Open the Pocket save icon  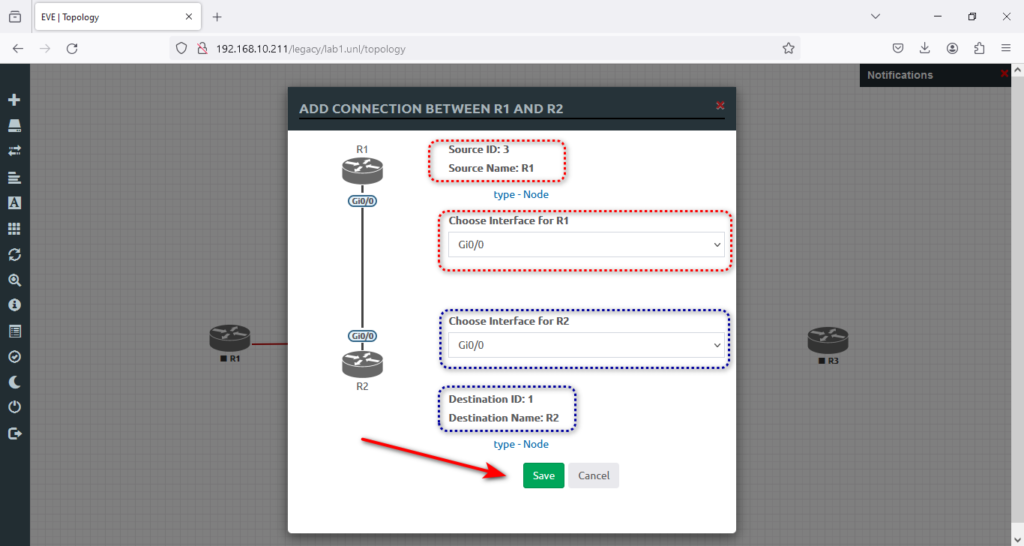point(898,48)
